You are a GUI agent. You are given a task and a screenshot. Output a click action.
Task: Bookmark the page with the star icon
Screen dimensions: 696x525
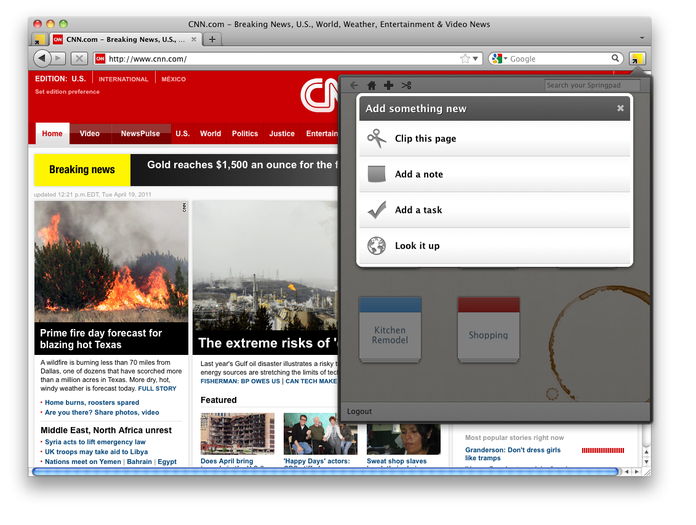(x=465, y=59)
